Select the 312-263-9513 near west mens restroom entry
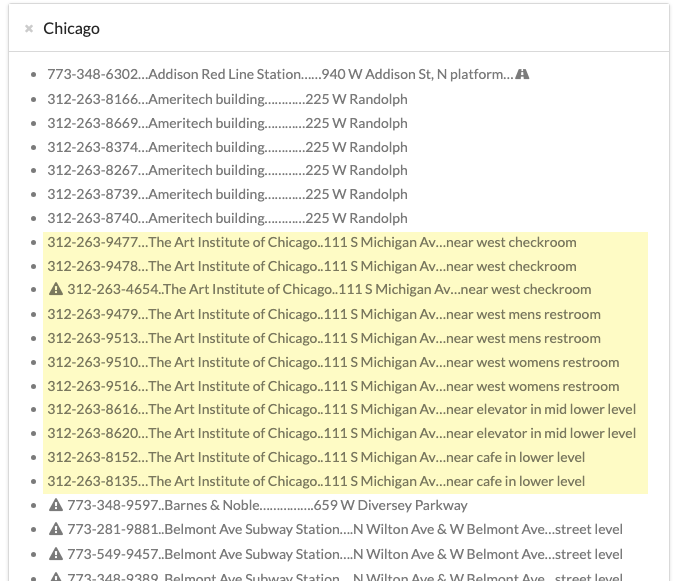This screenshot has height=581, width=679. coord(324,339)
